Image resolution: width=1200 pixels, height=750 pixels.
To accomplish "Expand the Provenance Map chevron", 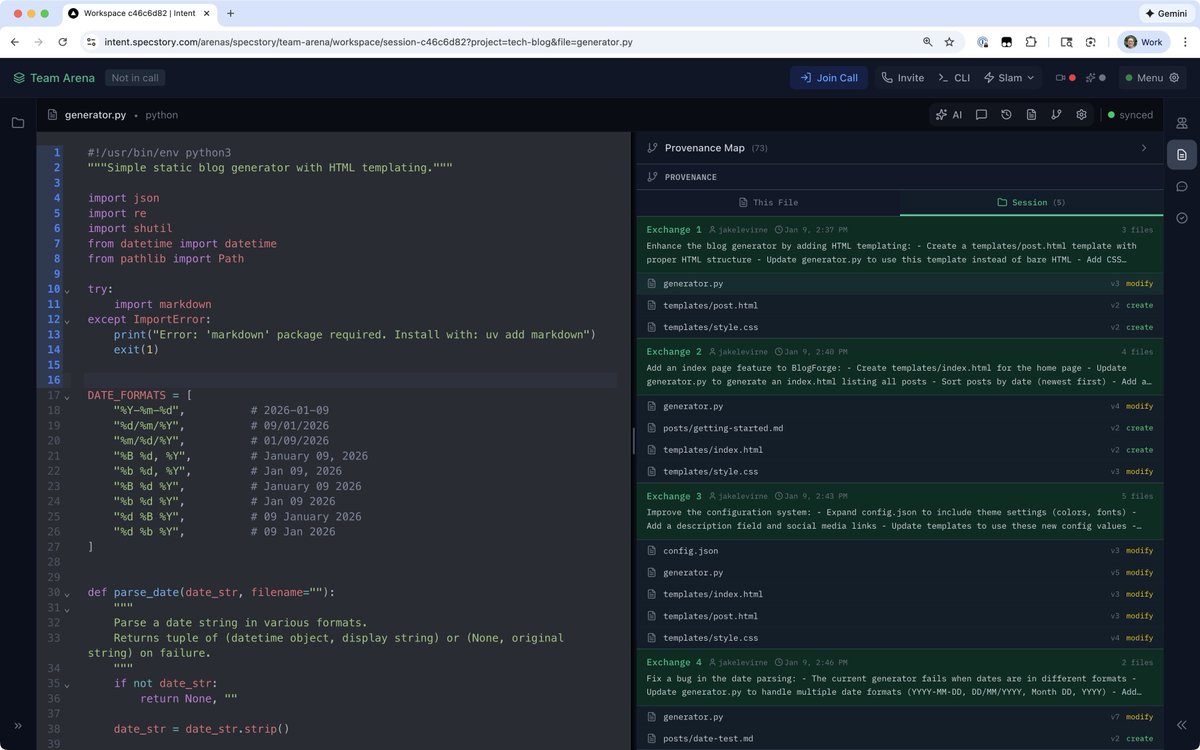I will coord(1144,148).
